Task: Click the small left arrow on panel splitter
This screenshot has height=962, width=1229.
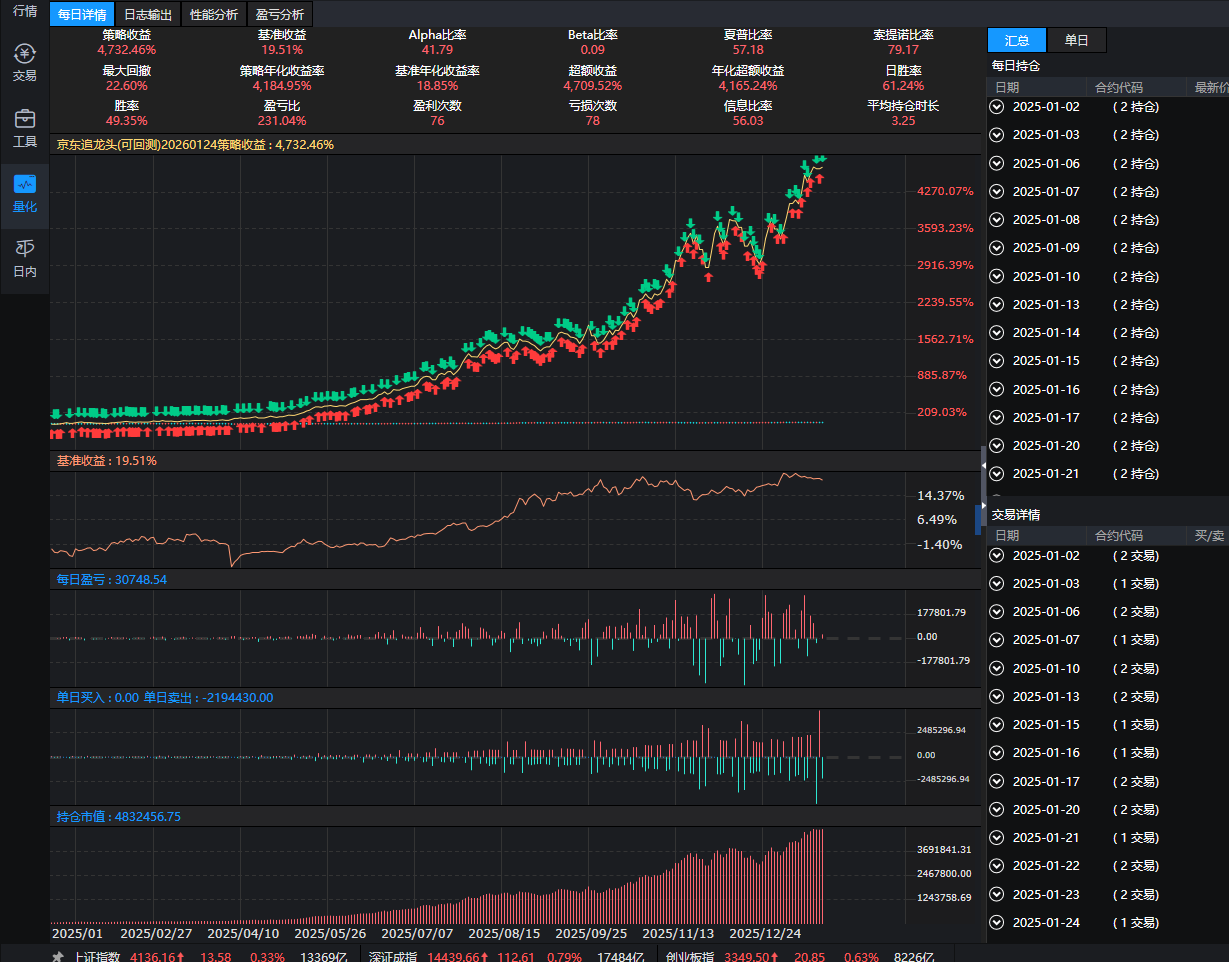Action: click(x=983, y=466)
